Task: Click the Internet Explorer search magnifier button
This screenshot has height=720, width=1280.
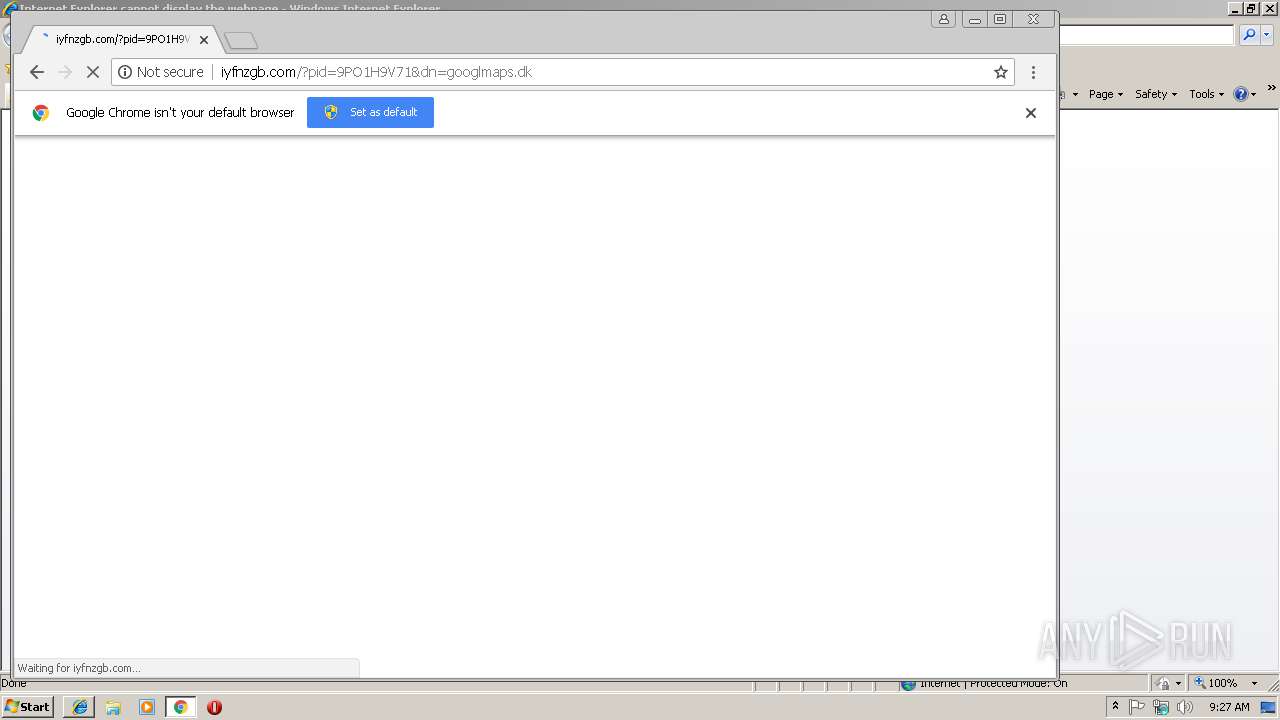Action: [x=1248, y=35]
